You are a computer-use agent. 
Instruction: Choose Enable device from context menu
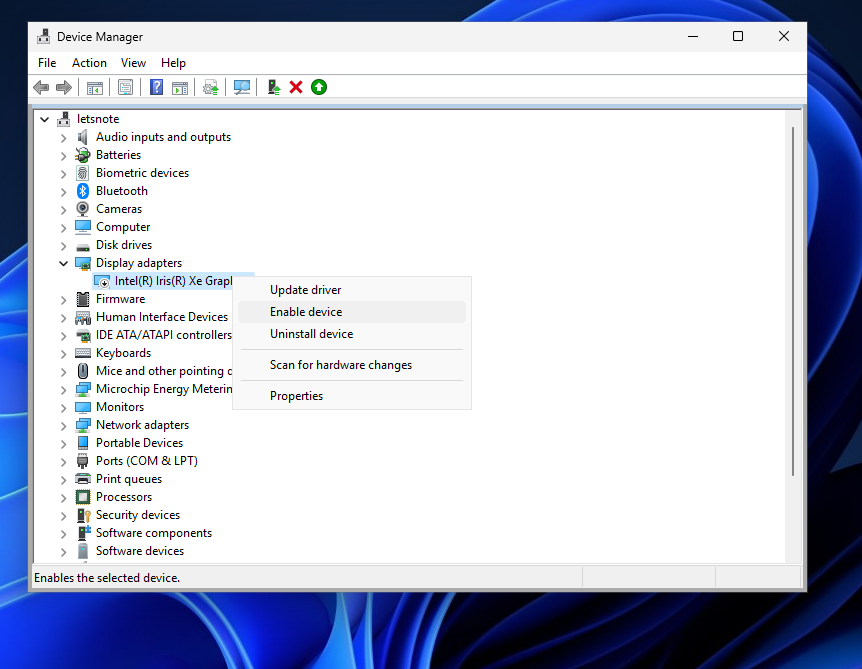coord(352,312)
